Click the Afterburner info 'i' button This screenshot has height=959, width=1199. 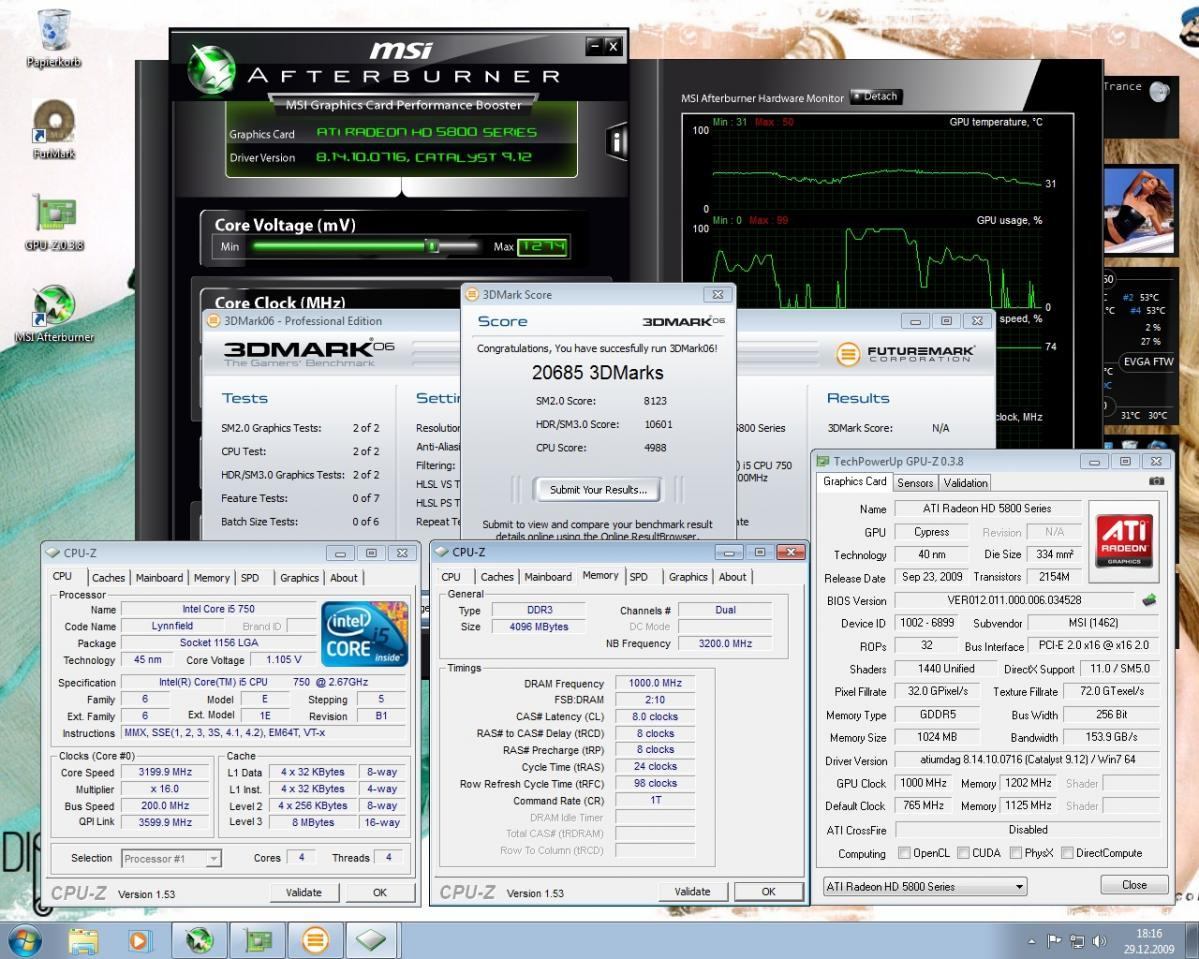tap(617, 141)
